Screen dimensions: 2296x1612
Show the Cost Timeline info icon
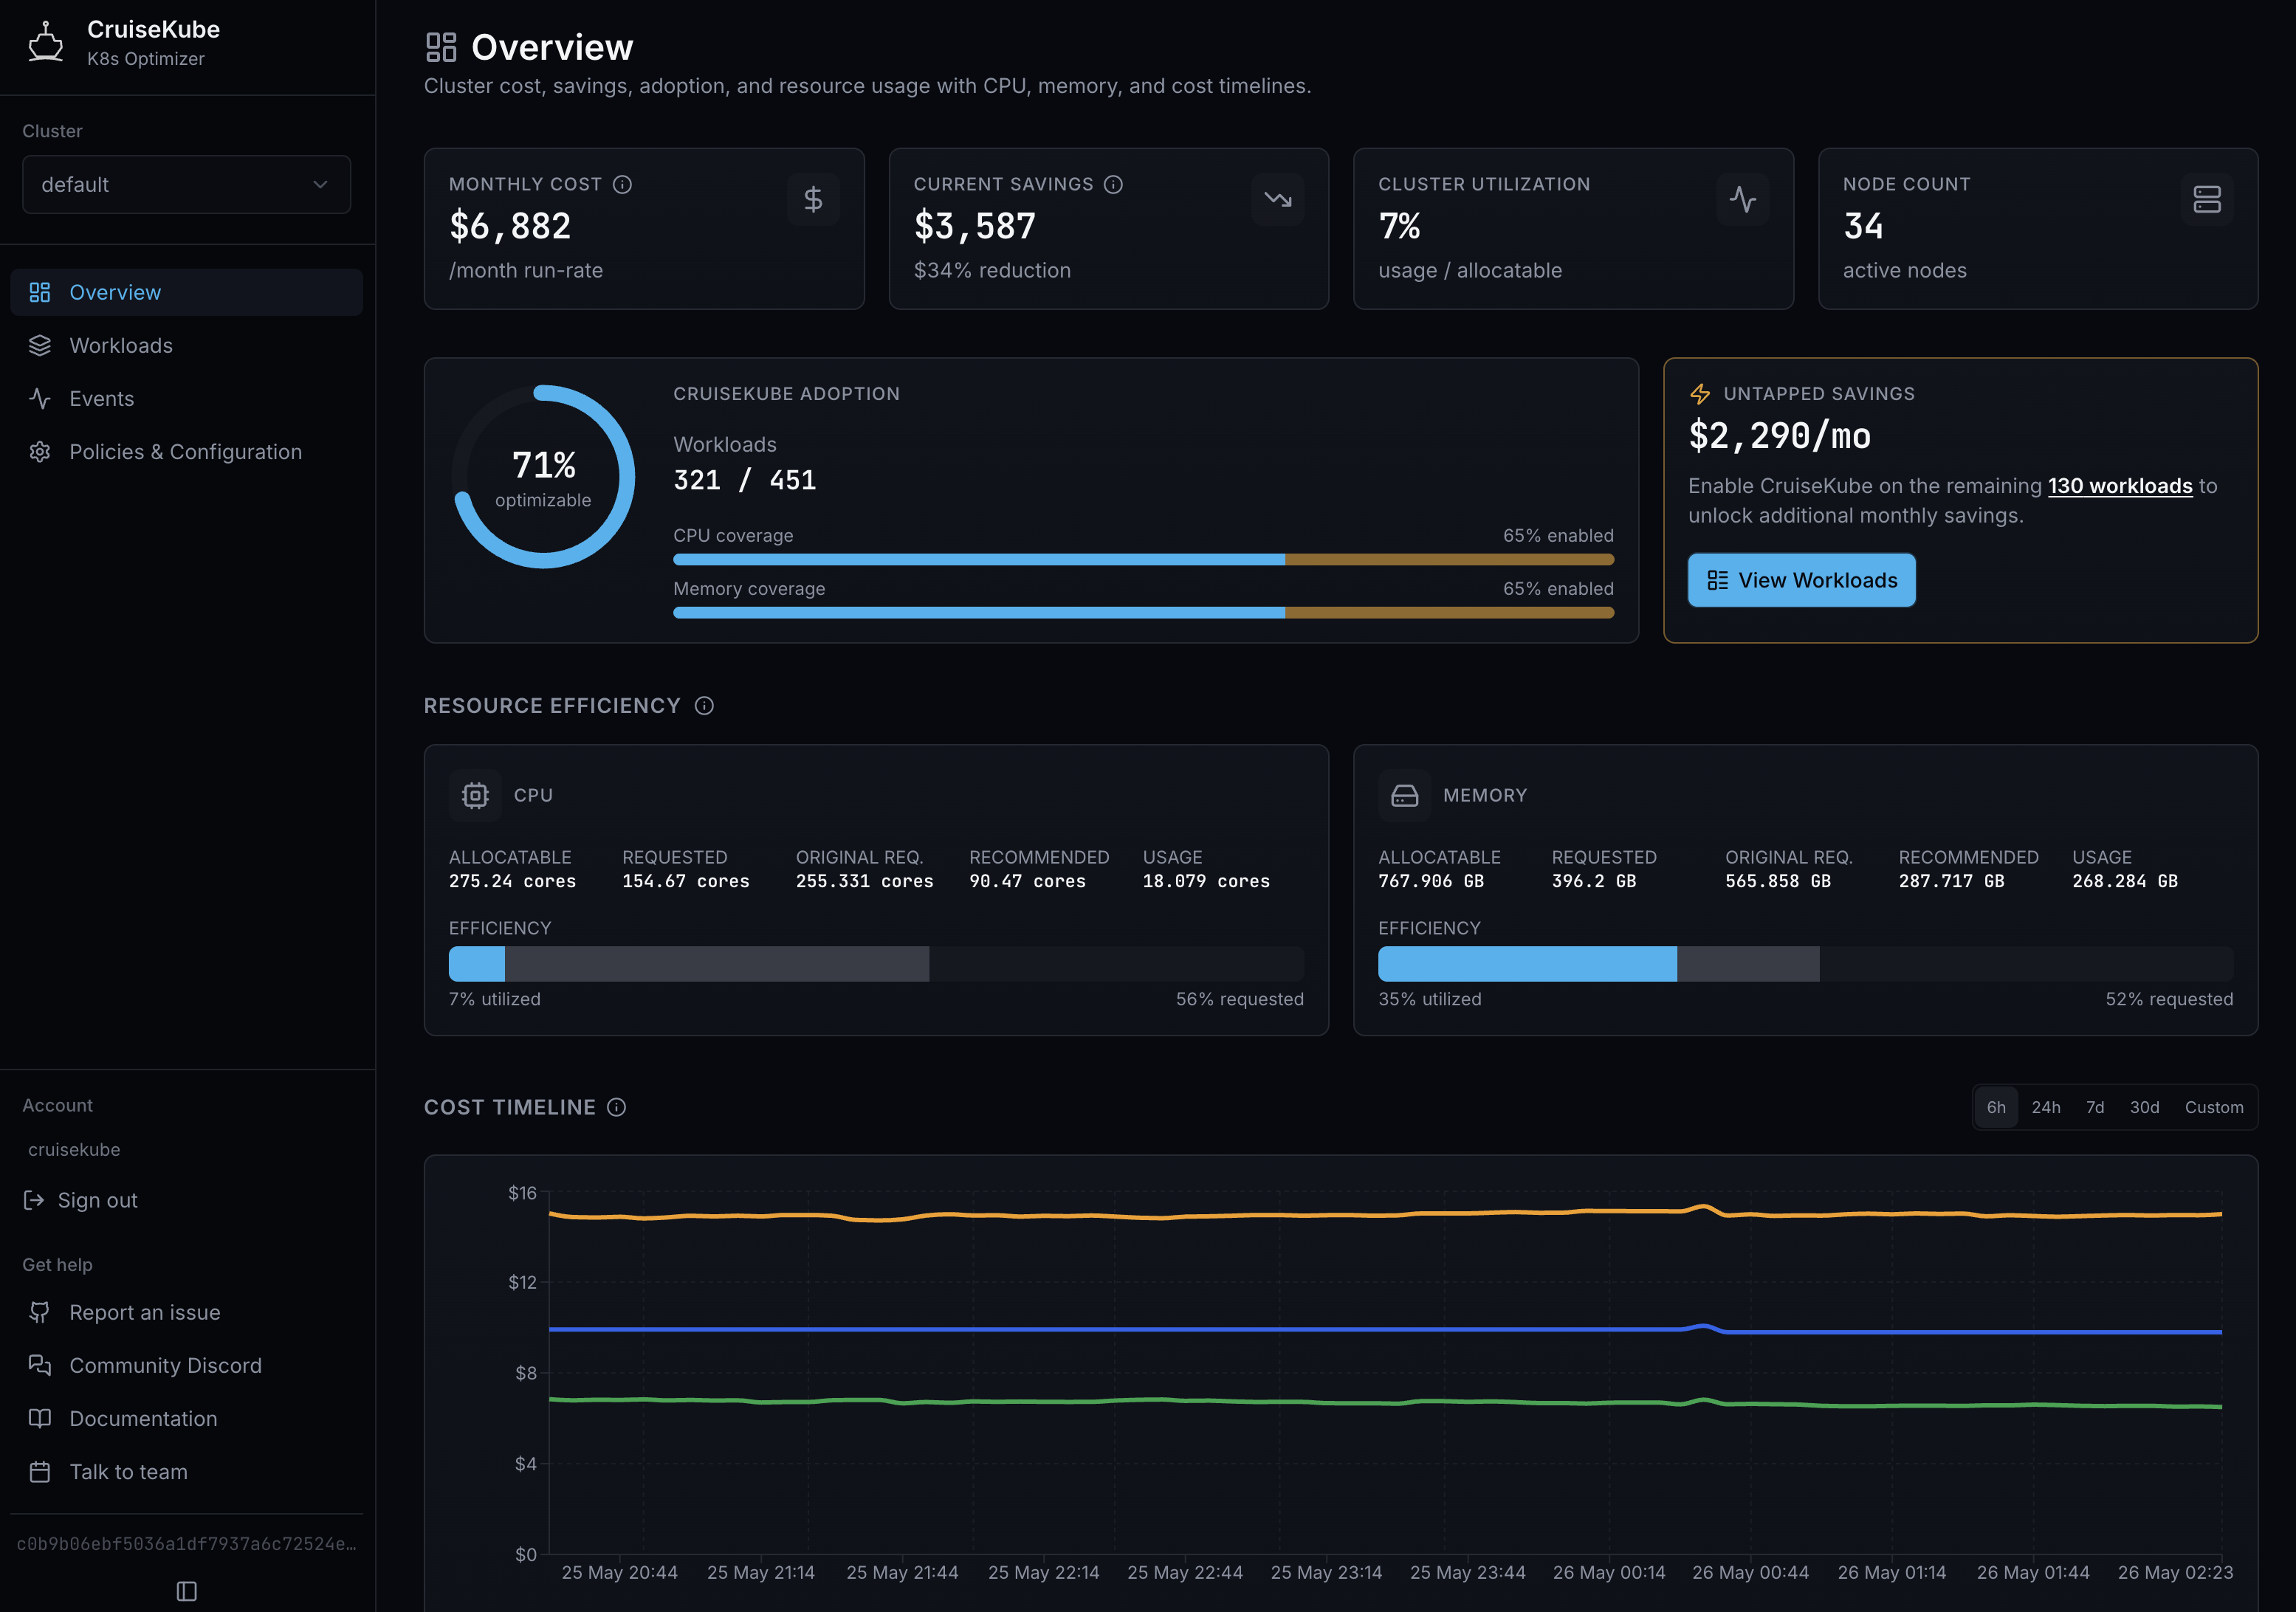pos(617,1107)
